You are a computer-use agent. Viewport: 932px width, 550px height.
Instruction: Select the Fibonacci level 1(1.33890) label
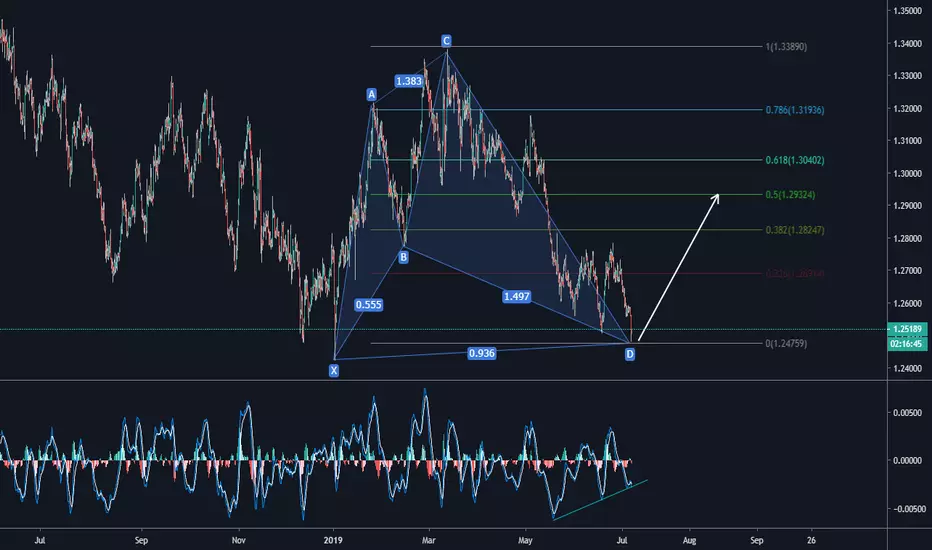click(786, 46)
